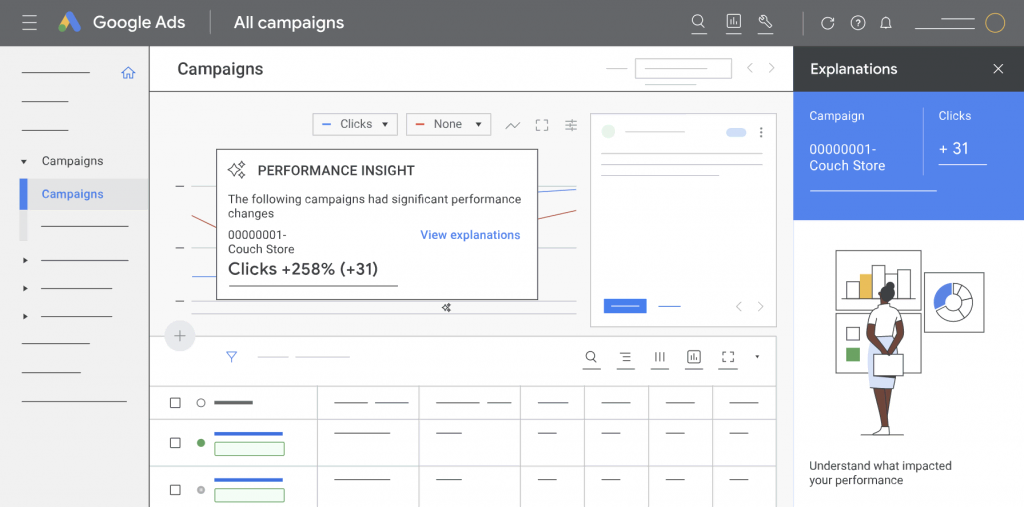Viewport: 1024px width, 507px height.
Task: Check the first campaign row checkbox
Action: click(175, 442)
